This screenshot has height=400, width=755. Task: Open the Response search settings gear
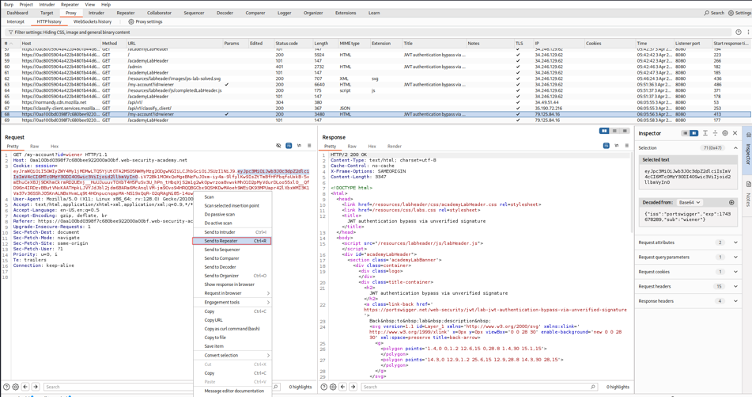click(333, 387)
